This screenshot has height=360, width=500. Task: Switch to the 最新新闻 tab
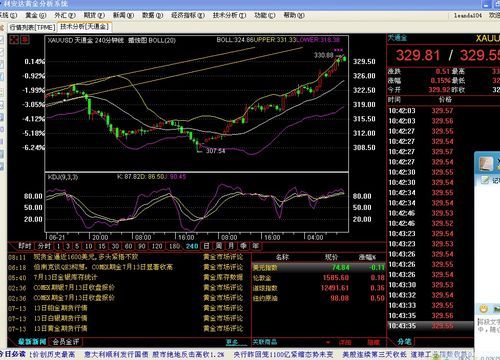[32, 342]
